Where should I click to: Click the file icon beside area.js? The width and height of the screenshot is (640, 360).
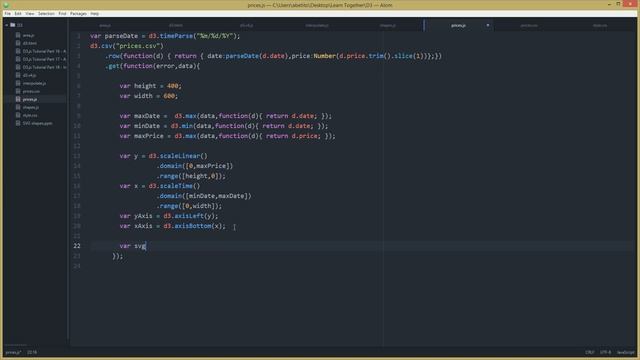pyautogui.click(x=18, y=36)
